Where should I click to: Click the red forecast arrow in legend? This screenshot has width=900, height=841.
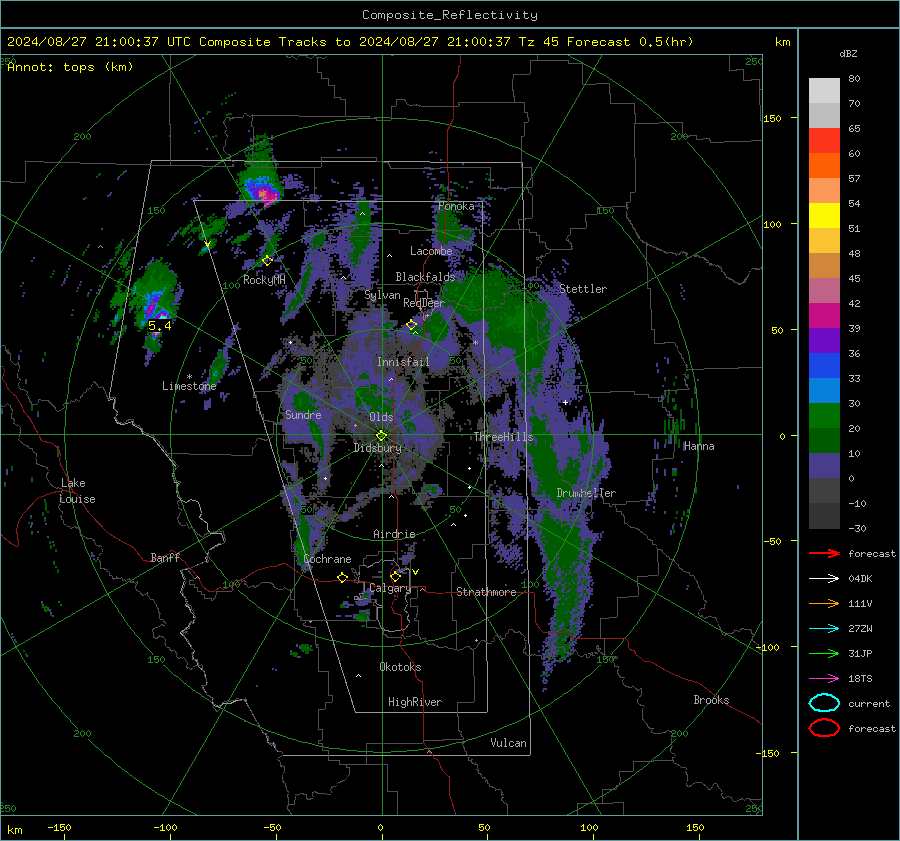point(824,553)
